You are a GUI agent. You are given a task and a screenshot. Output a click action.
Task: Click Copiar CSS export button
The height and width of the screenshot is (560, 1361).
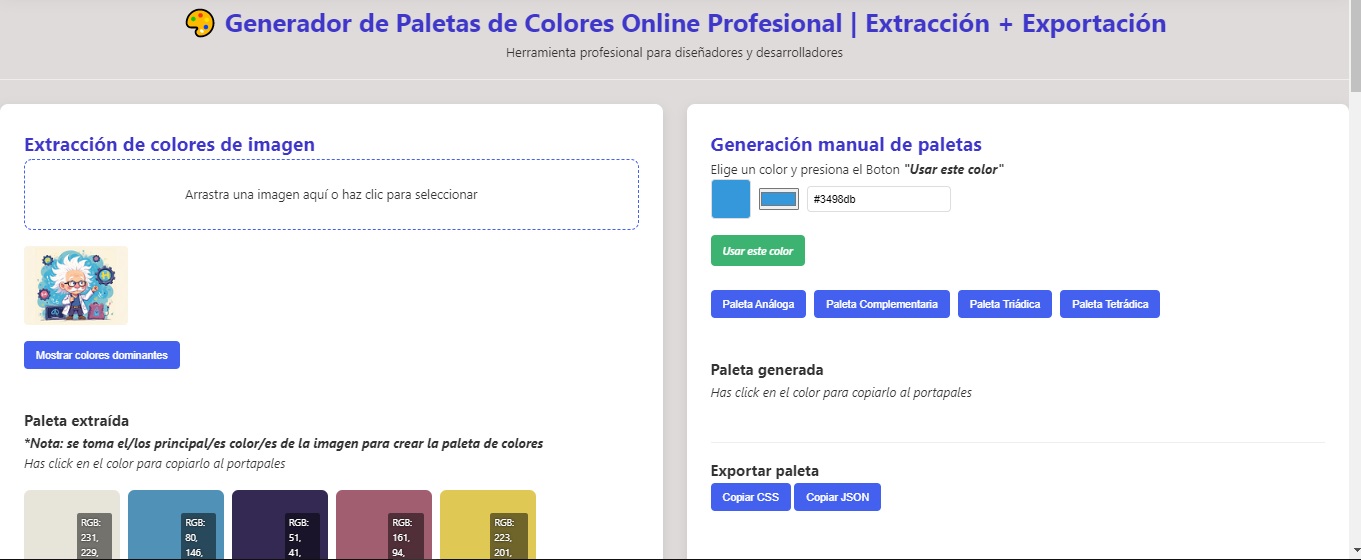click(751, 497)
